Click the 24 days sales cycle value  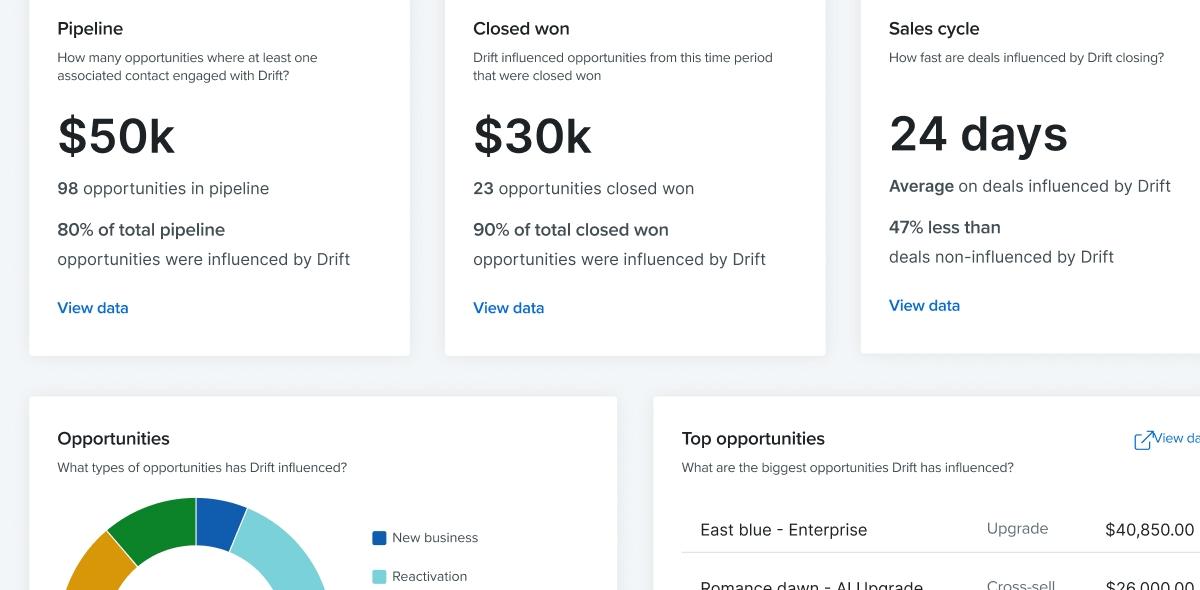tap(978, 134)
